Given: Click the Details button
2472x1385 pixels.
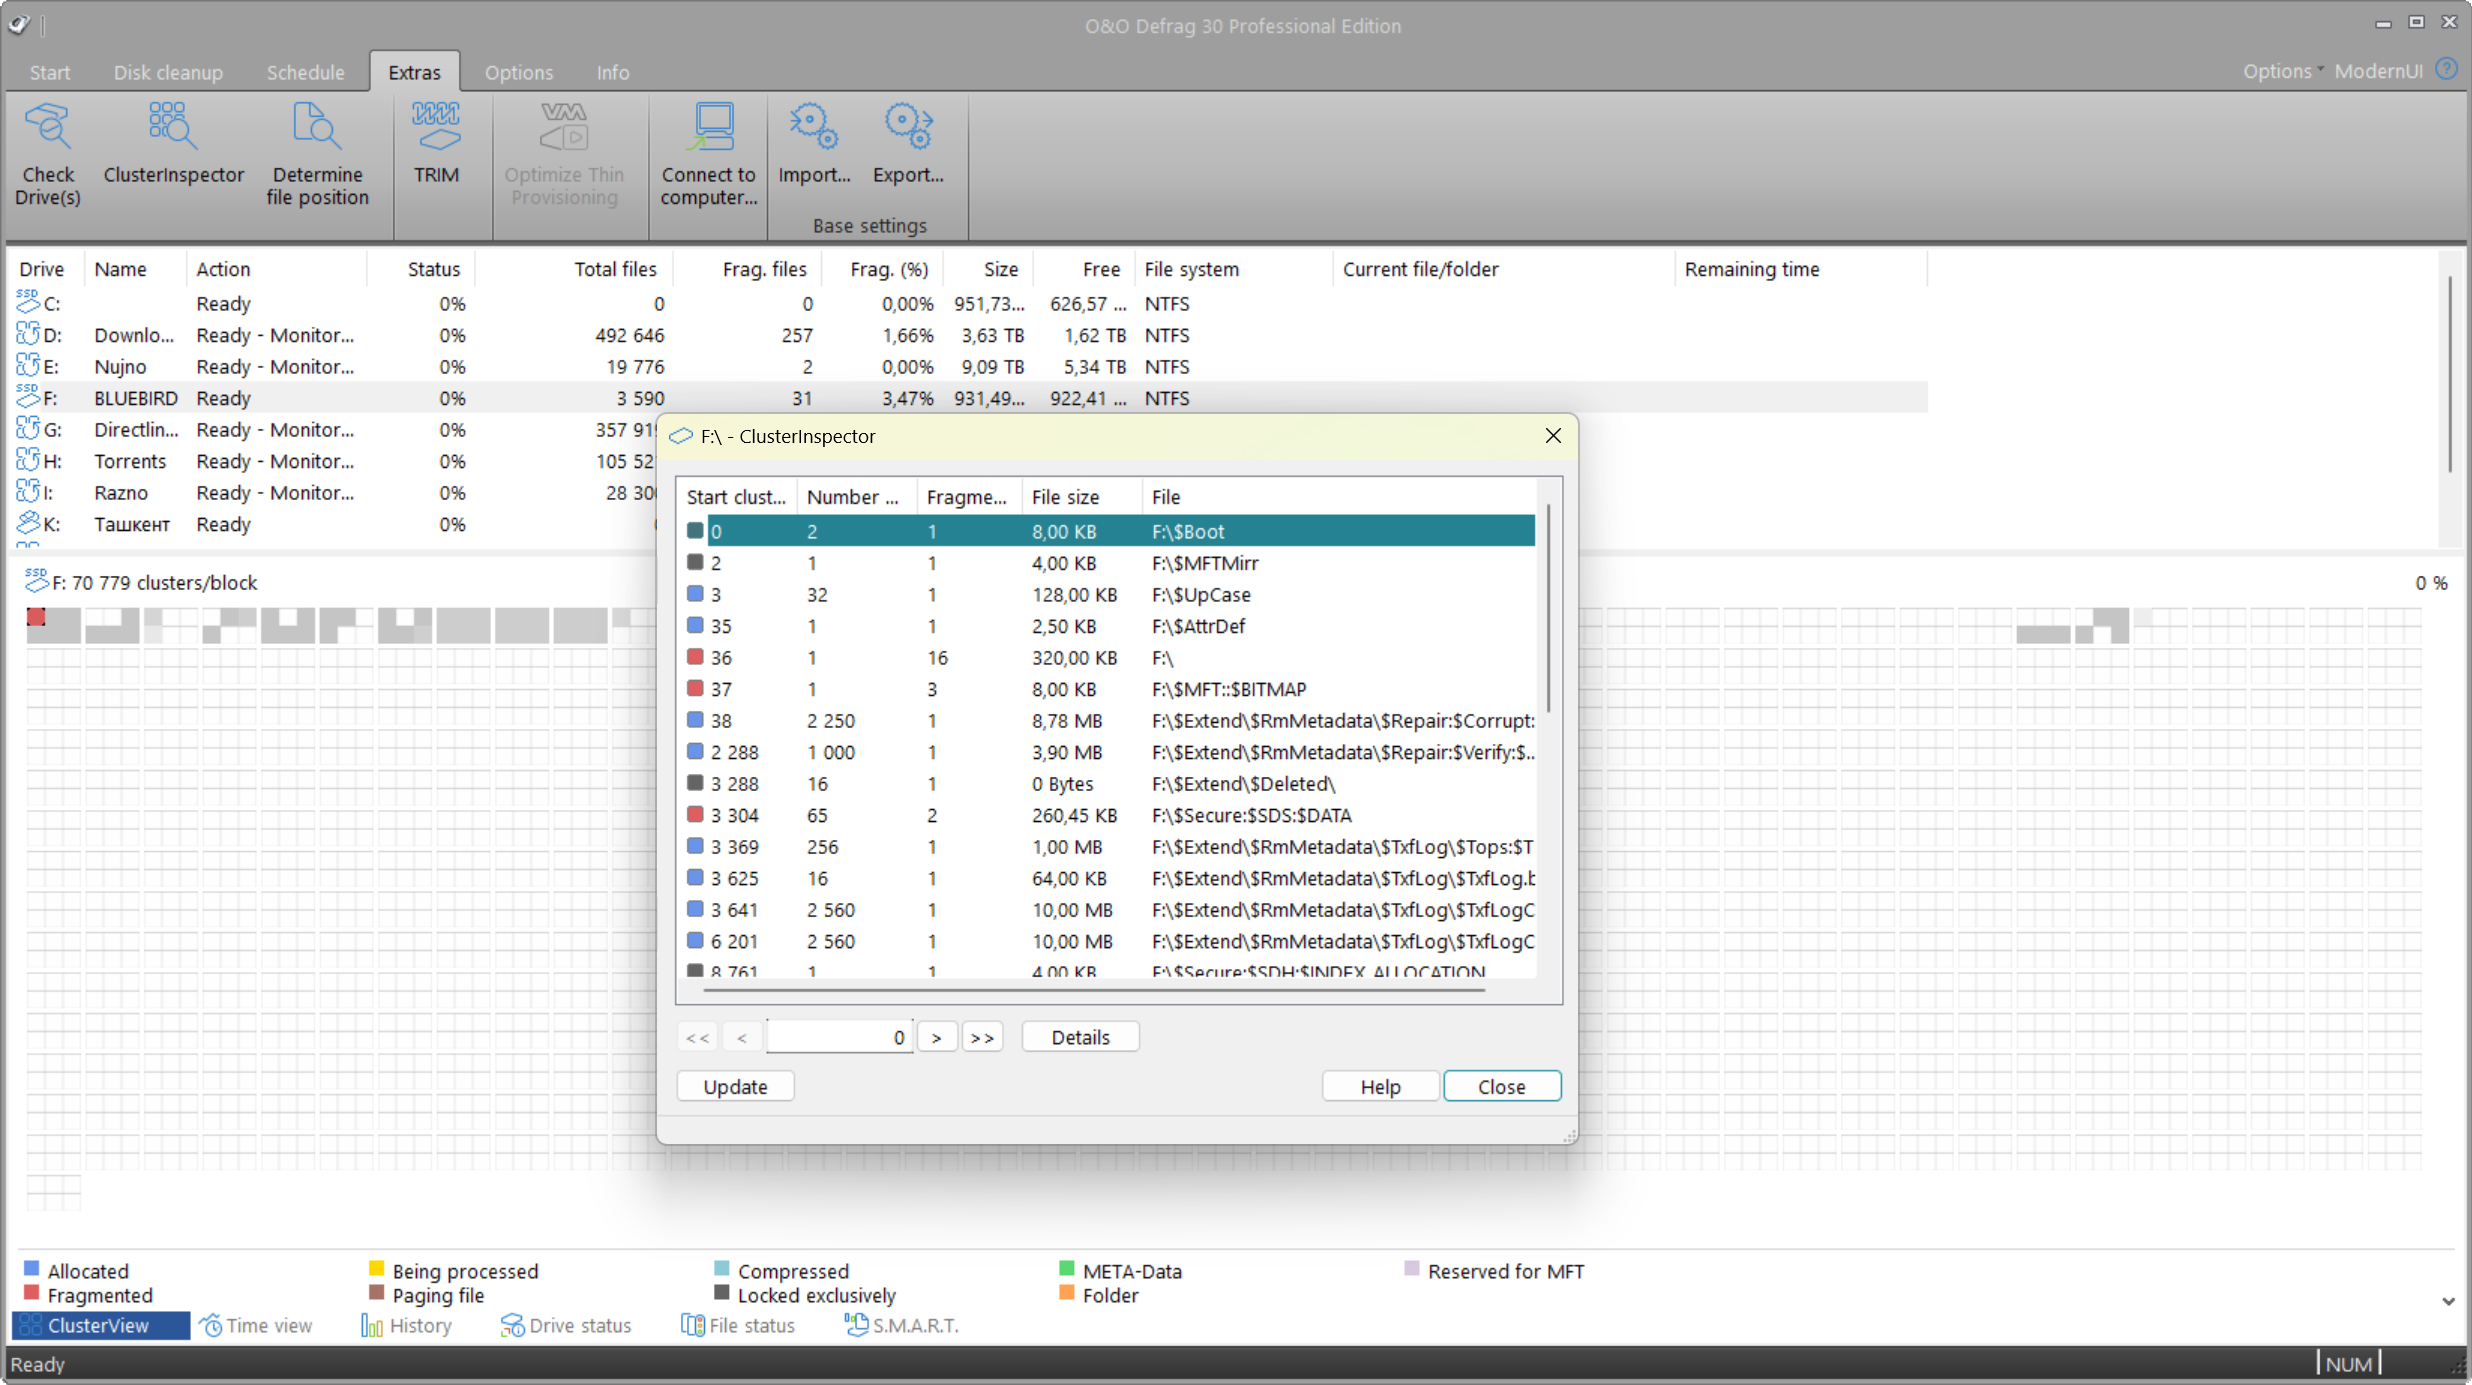Looking at the screenshot, I should click(x=1080, y=1037).
